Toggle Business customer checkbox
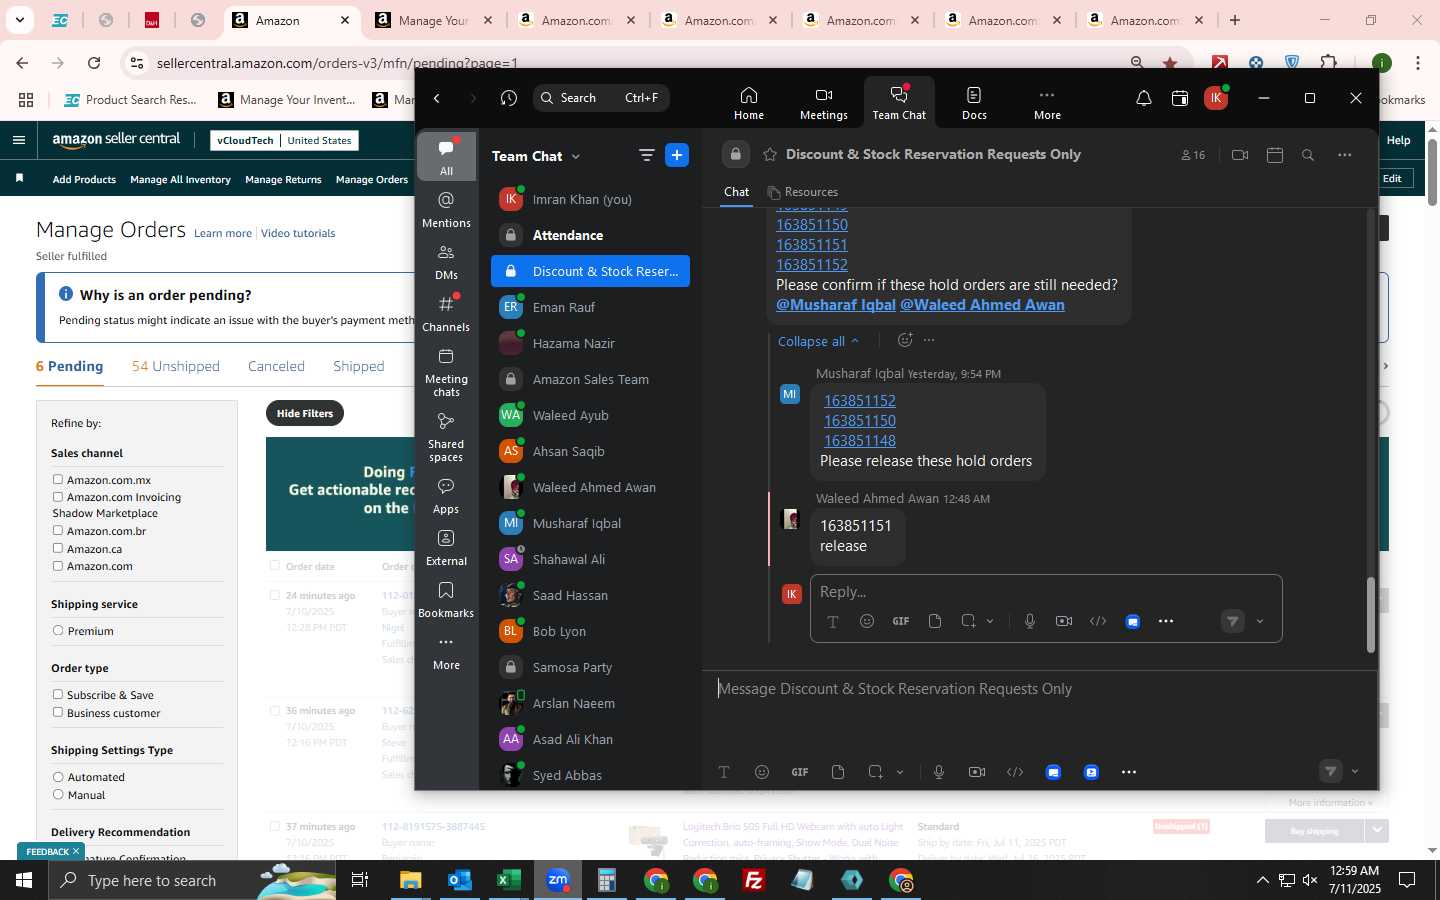The width and height of the screenshot is (1440, 900). 58,713
